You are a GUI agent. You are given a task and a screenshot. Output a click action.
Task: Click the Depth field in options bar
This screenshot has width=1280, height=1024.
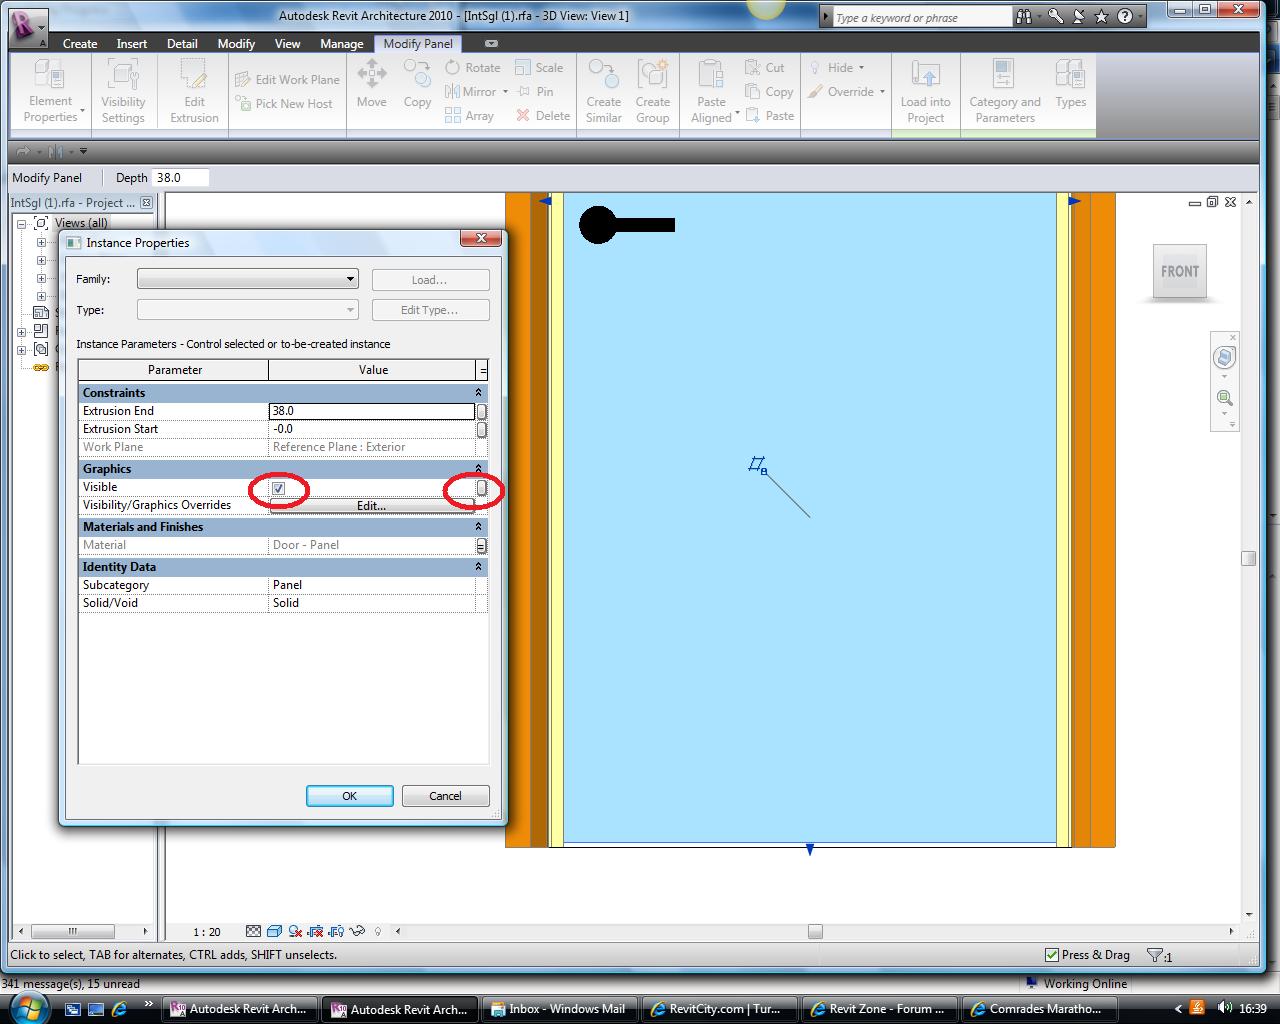pyautogui.click(x=180, y=178)
